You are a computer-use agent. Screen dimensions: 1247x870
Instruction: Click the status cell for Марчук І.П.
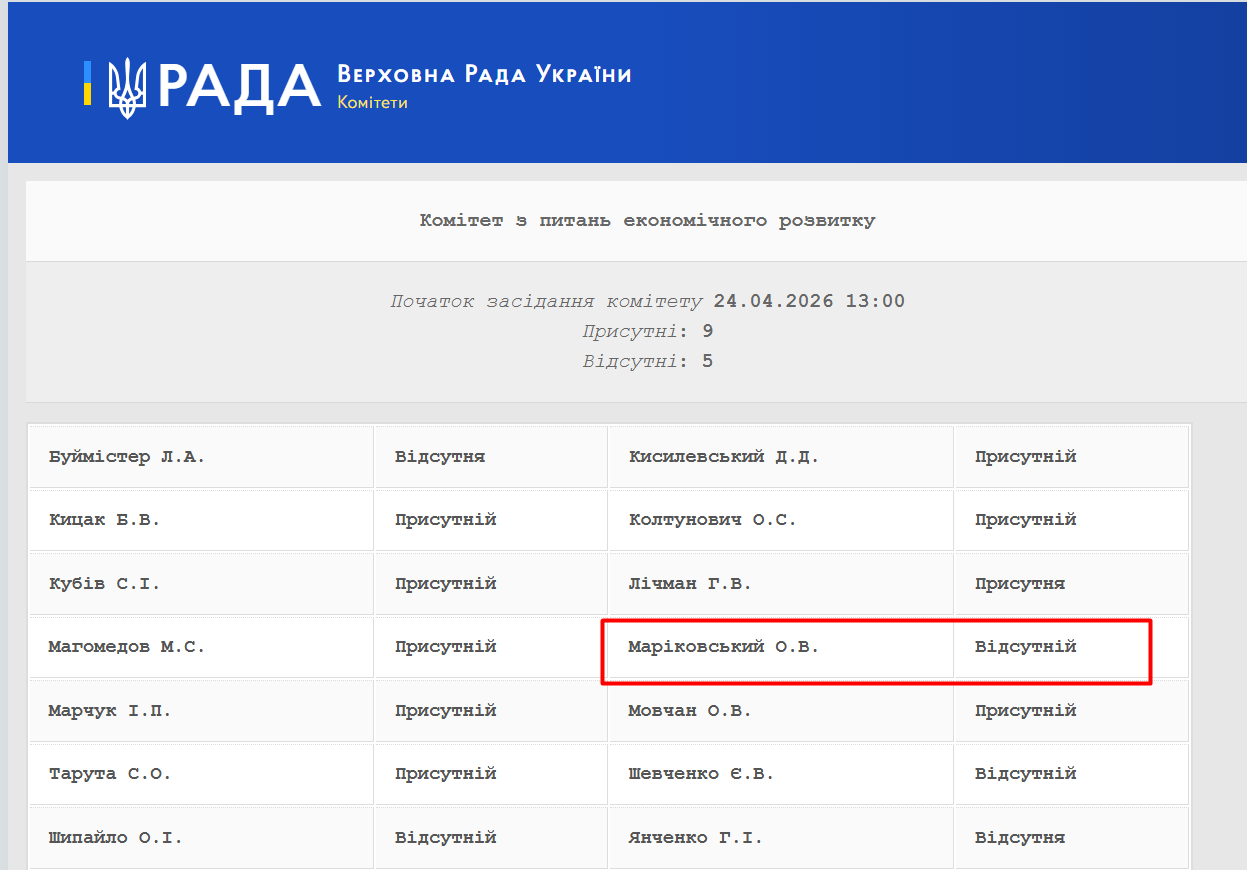(491, 711)
